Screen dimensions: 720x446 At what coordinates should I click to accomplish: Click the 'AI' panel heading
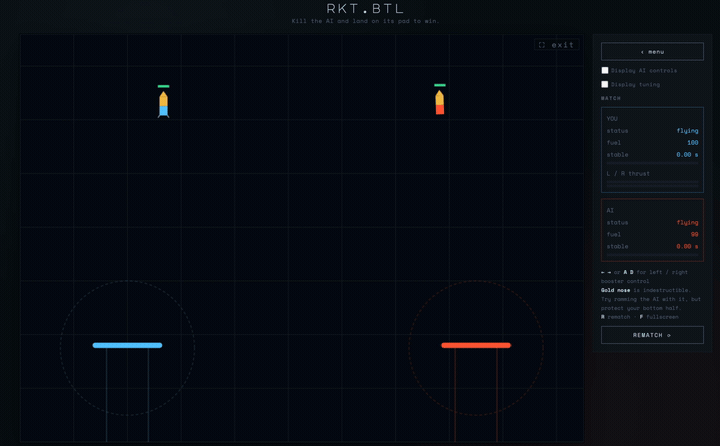[x=610, y=210]
